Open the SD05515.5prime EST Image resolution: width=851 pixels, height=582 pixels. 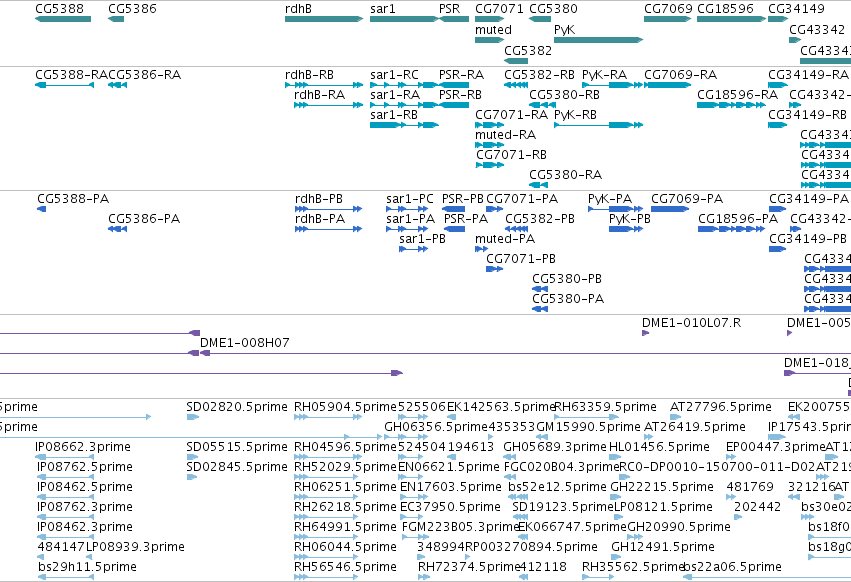point(192,457)
